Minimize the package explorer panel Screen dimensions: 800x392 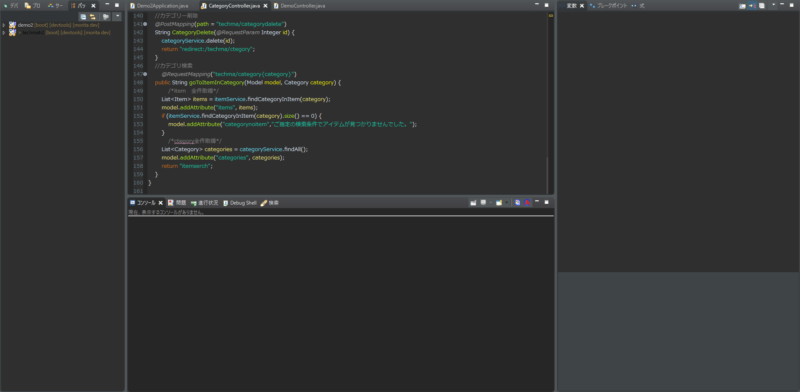pos(107,5)
